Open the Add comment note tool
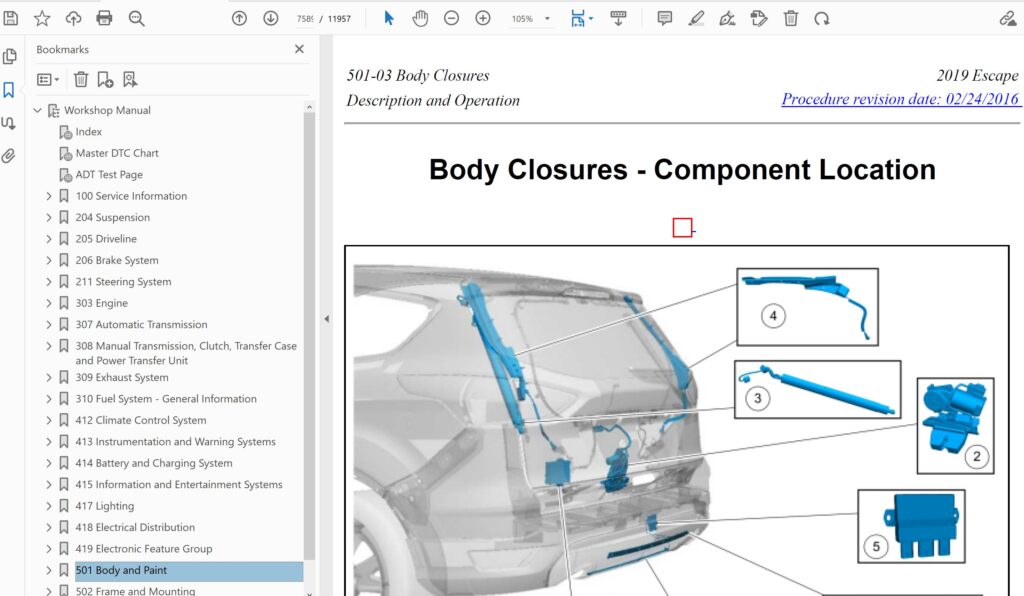This screenshot has width=1024, height=596. coord(664,18)
